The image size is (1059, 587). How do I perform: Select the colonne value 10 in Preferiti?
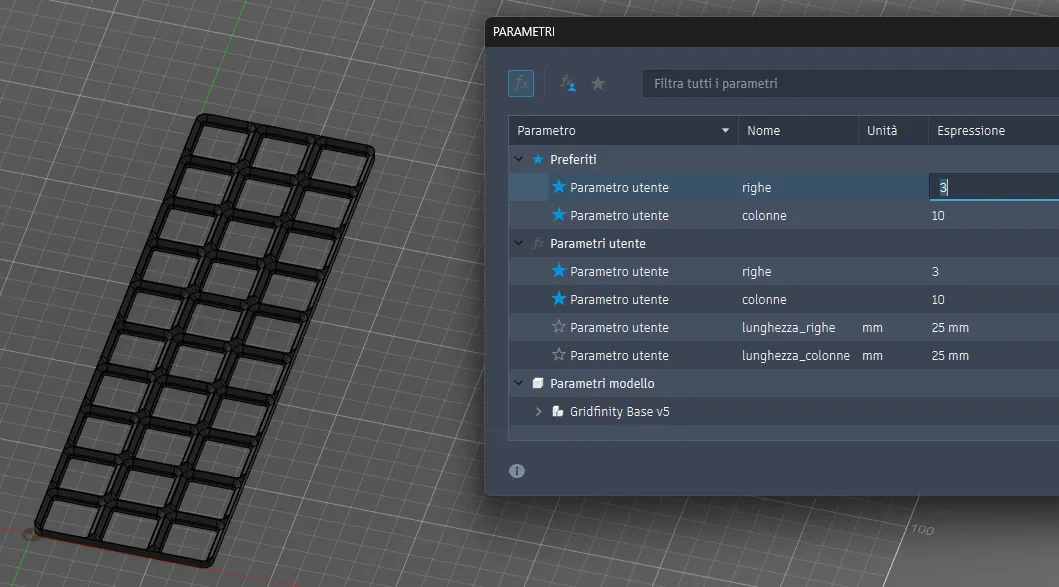pos(938,215)
